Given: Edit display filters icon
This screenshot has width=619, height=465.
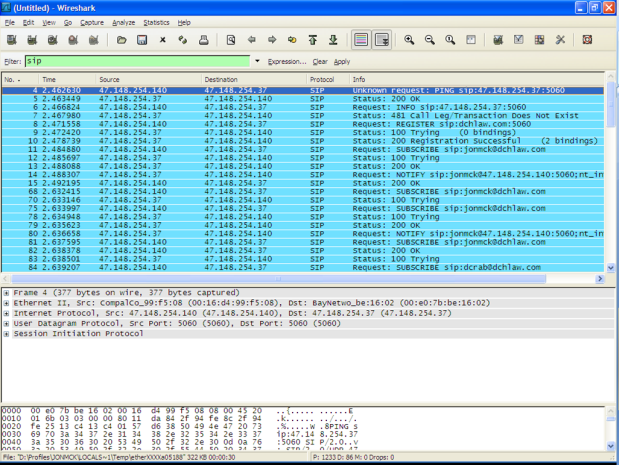Looking at the screenshot, I should pos(519,40).
